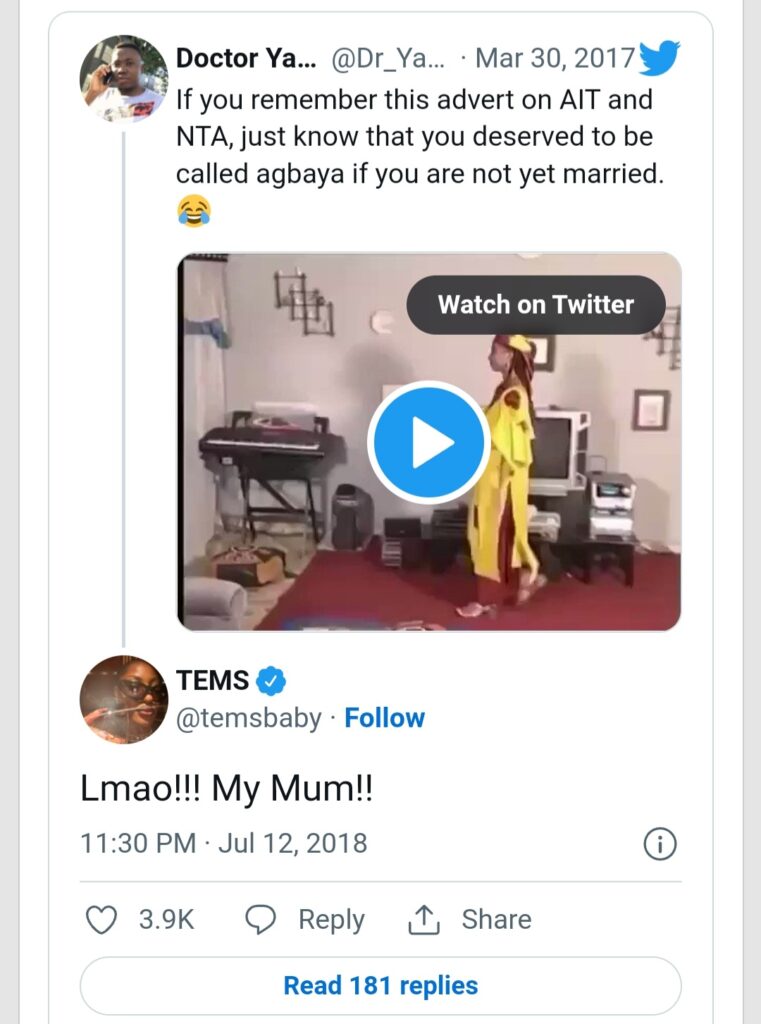Image resolution: width=761 pixels, height=1024 pixels.
Task: Click the Twitter bird logo icon
Action: [659, 57]
